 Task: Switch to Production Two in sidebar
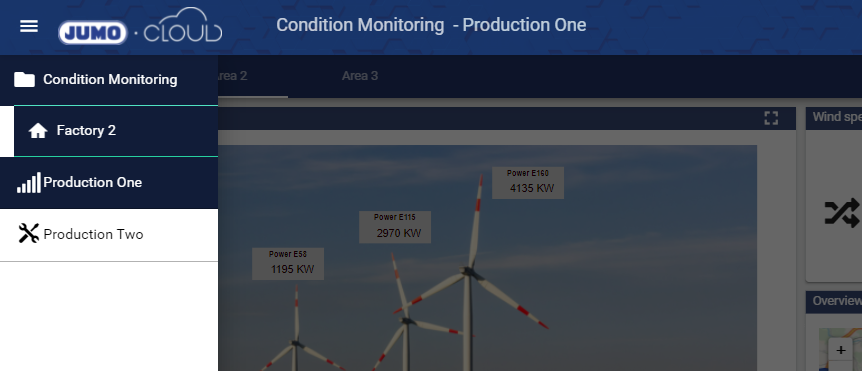pos(109,234)
